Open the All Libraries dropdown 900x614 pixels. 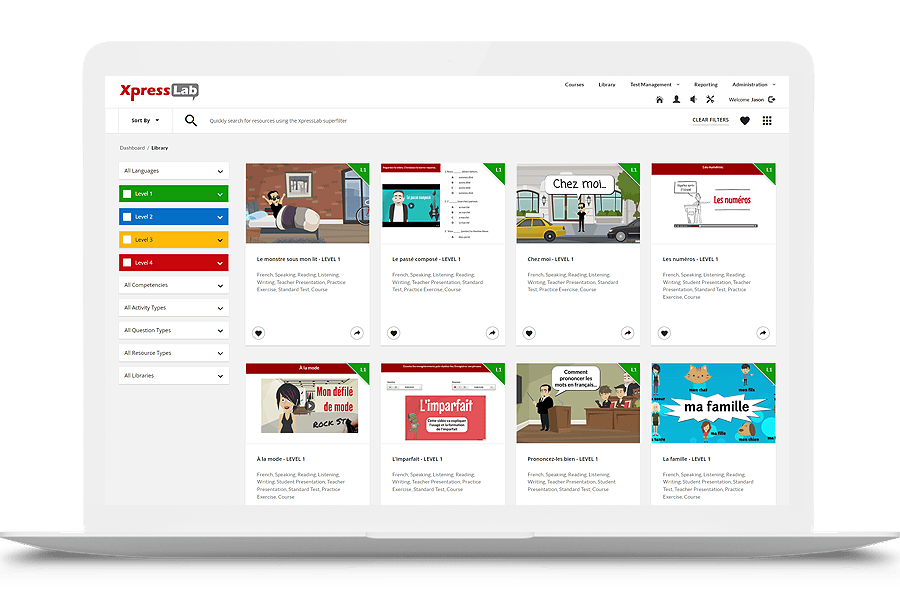[174, 376]
